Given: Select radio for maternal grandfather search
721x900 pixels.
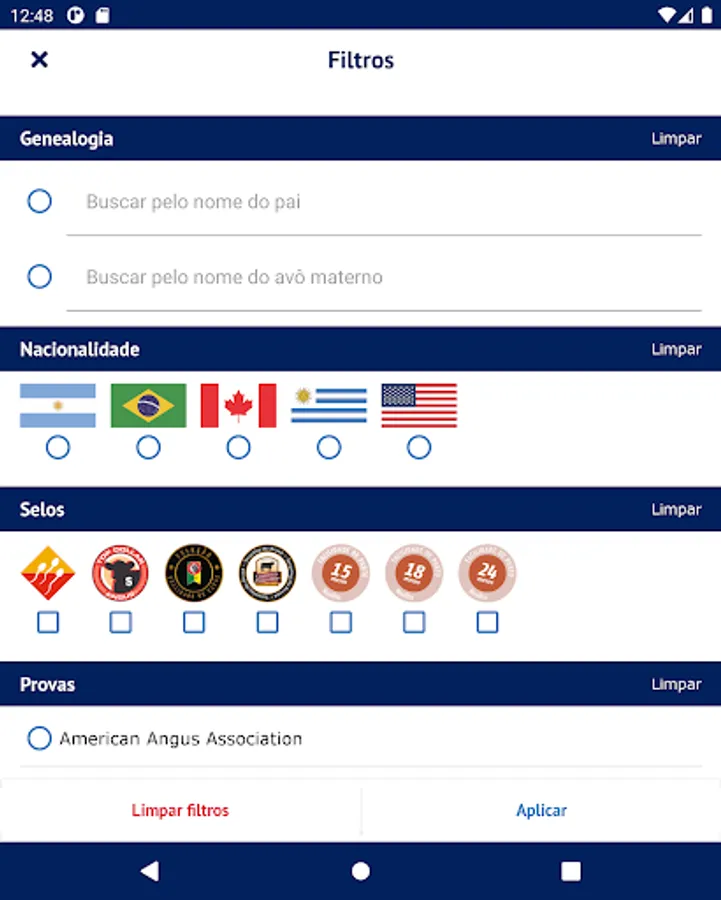Looking at the screenshot, I should tap(39, 276).
